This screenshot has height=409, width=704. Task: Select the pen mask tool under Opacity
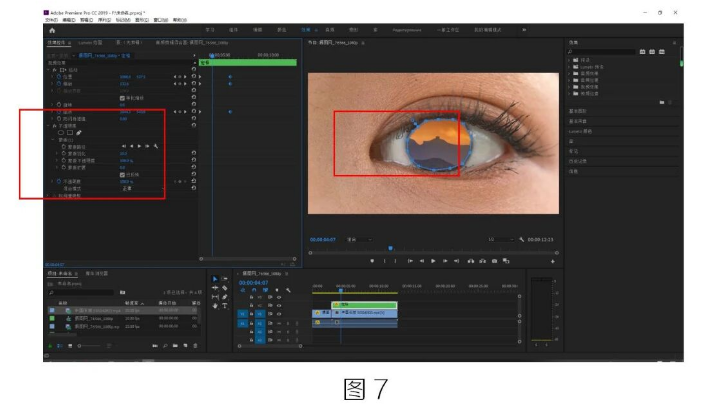pyautogui.click(x=78, y=132)
